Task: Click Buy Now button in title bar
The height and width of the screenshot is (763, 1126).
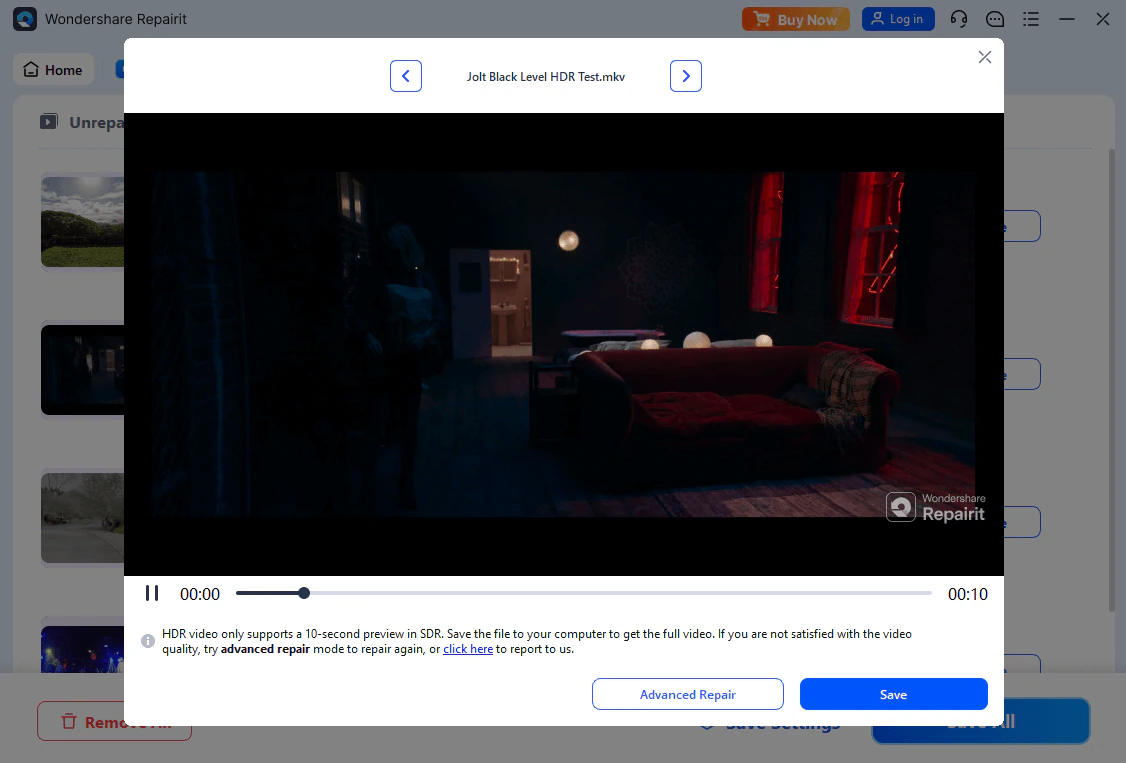Action: click(x=796, y=19)
